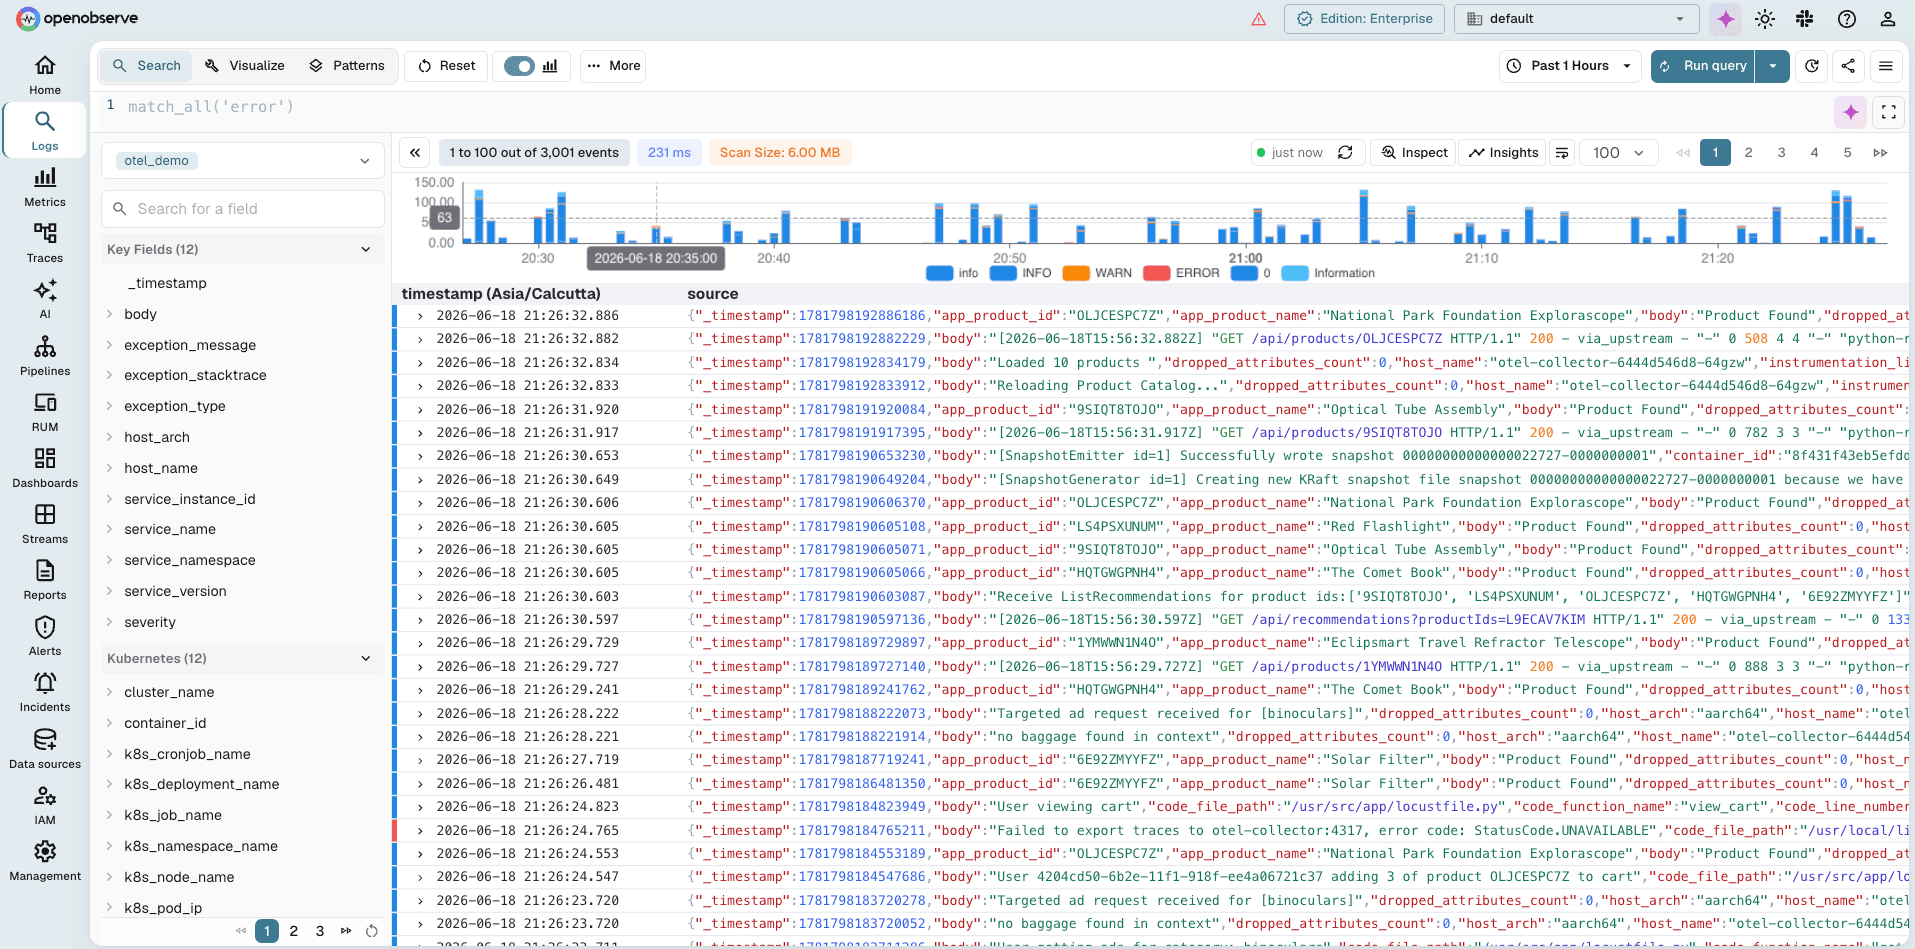Open the AI sidebar section

(x=45, y=299)
